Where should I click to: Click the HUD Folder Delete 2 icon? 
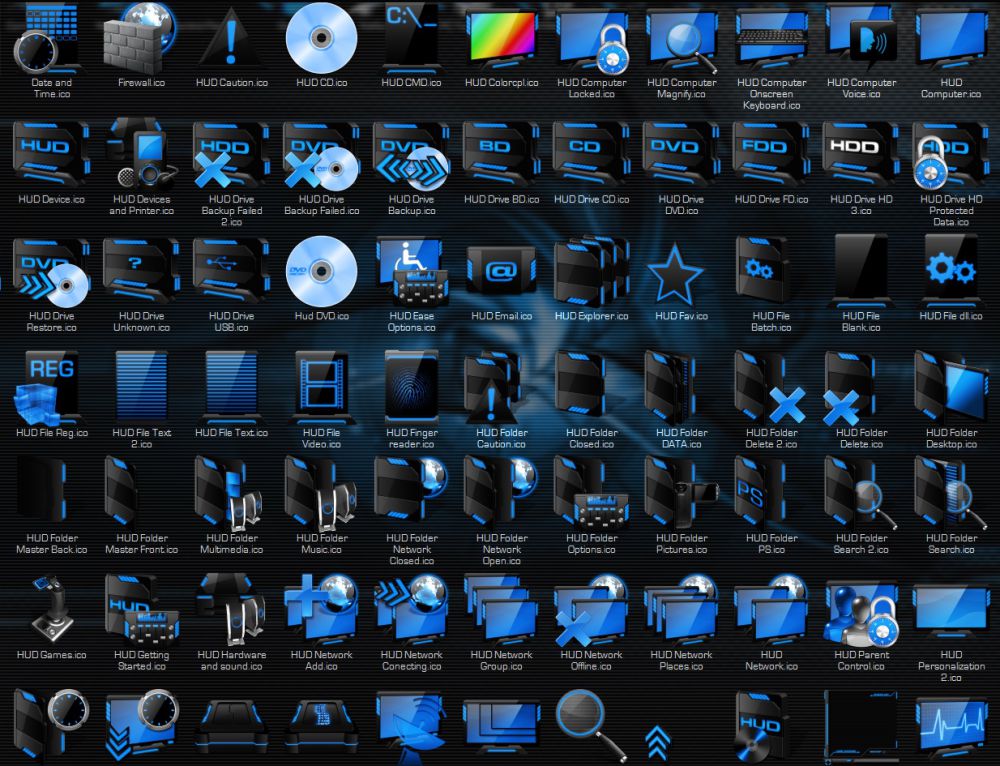point(771,388)
